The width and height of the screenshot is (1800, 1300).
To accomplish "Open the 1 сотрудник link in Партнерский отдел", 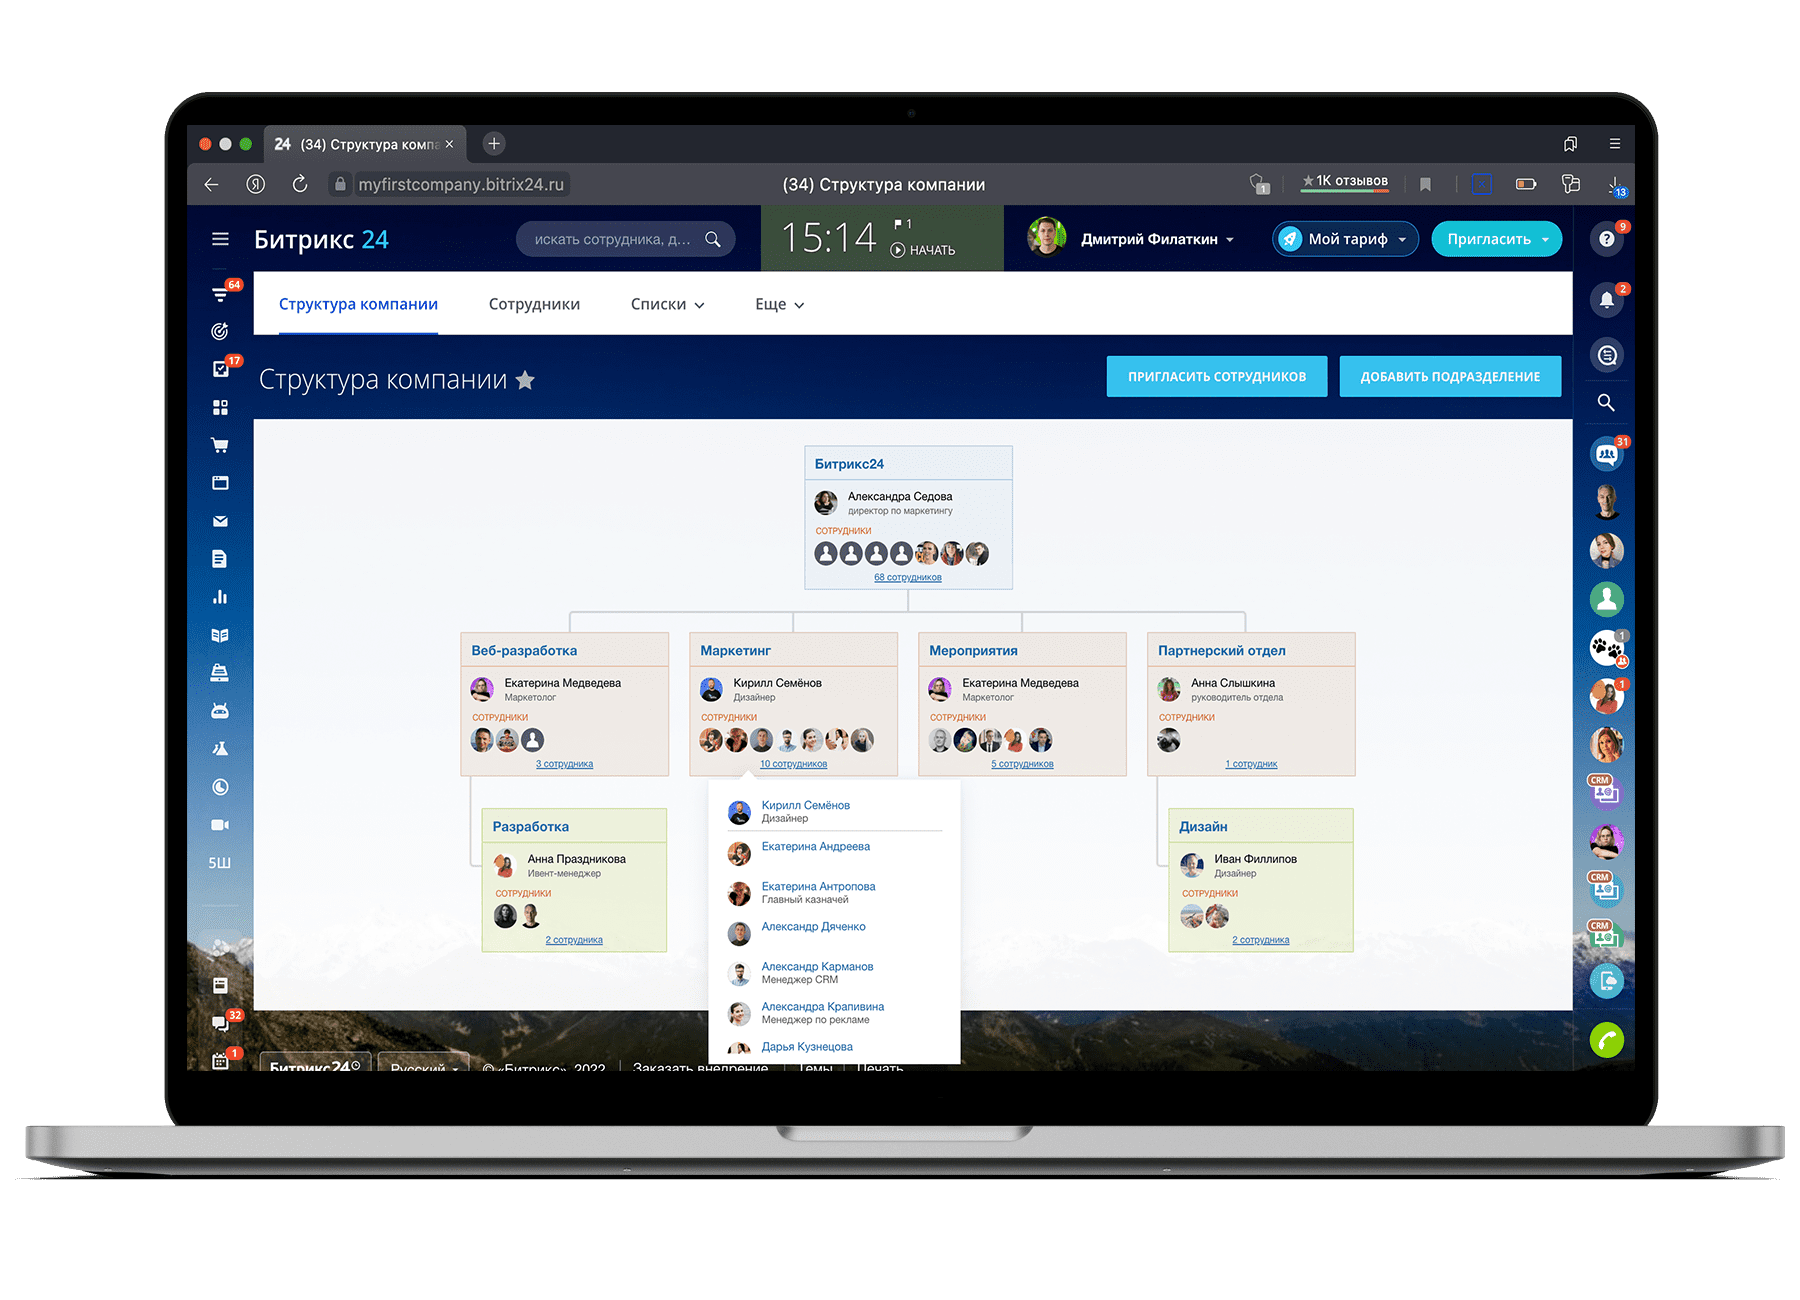I will point(1251,764).
